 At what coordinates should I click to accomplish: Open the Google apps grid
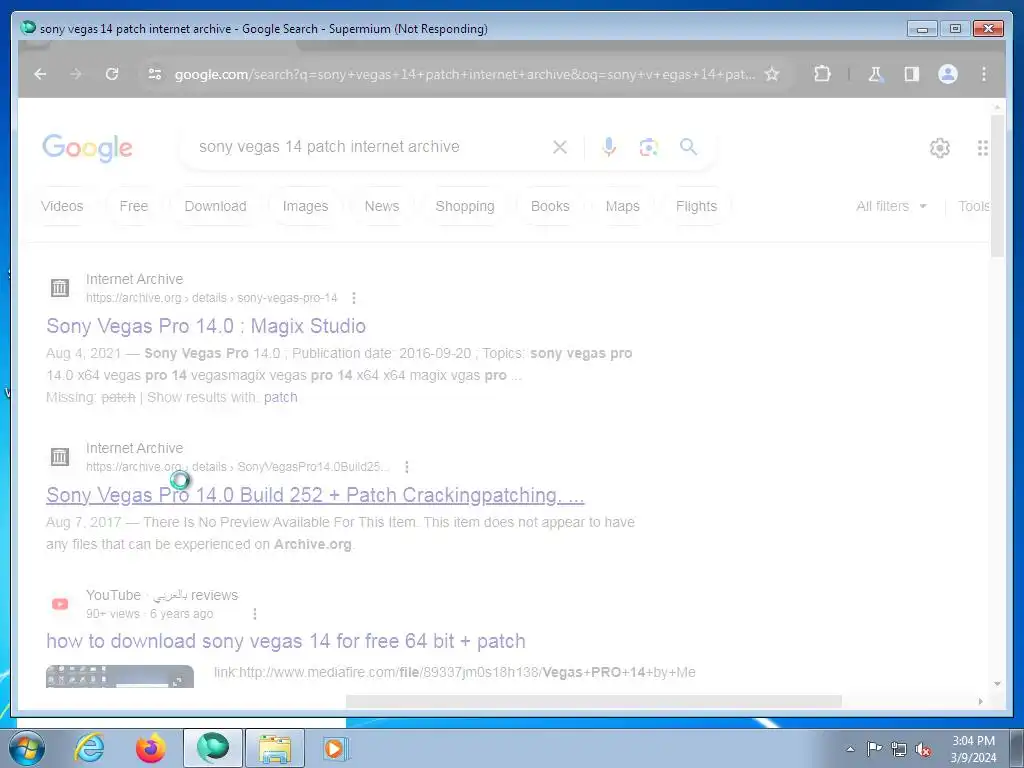[983, 148]
